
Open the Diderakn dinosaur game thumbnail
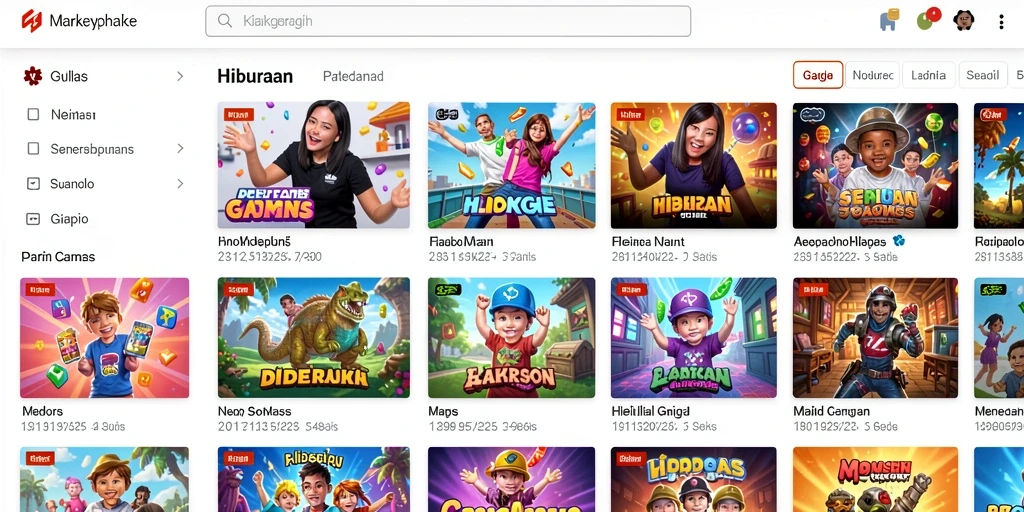pos(313,338)
